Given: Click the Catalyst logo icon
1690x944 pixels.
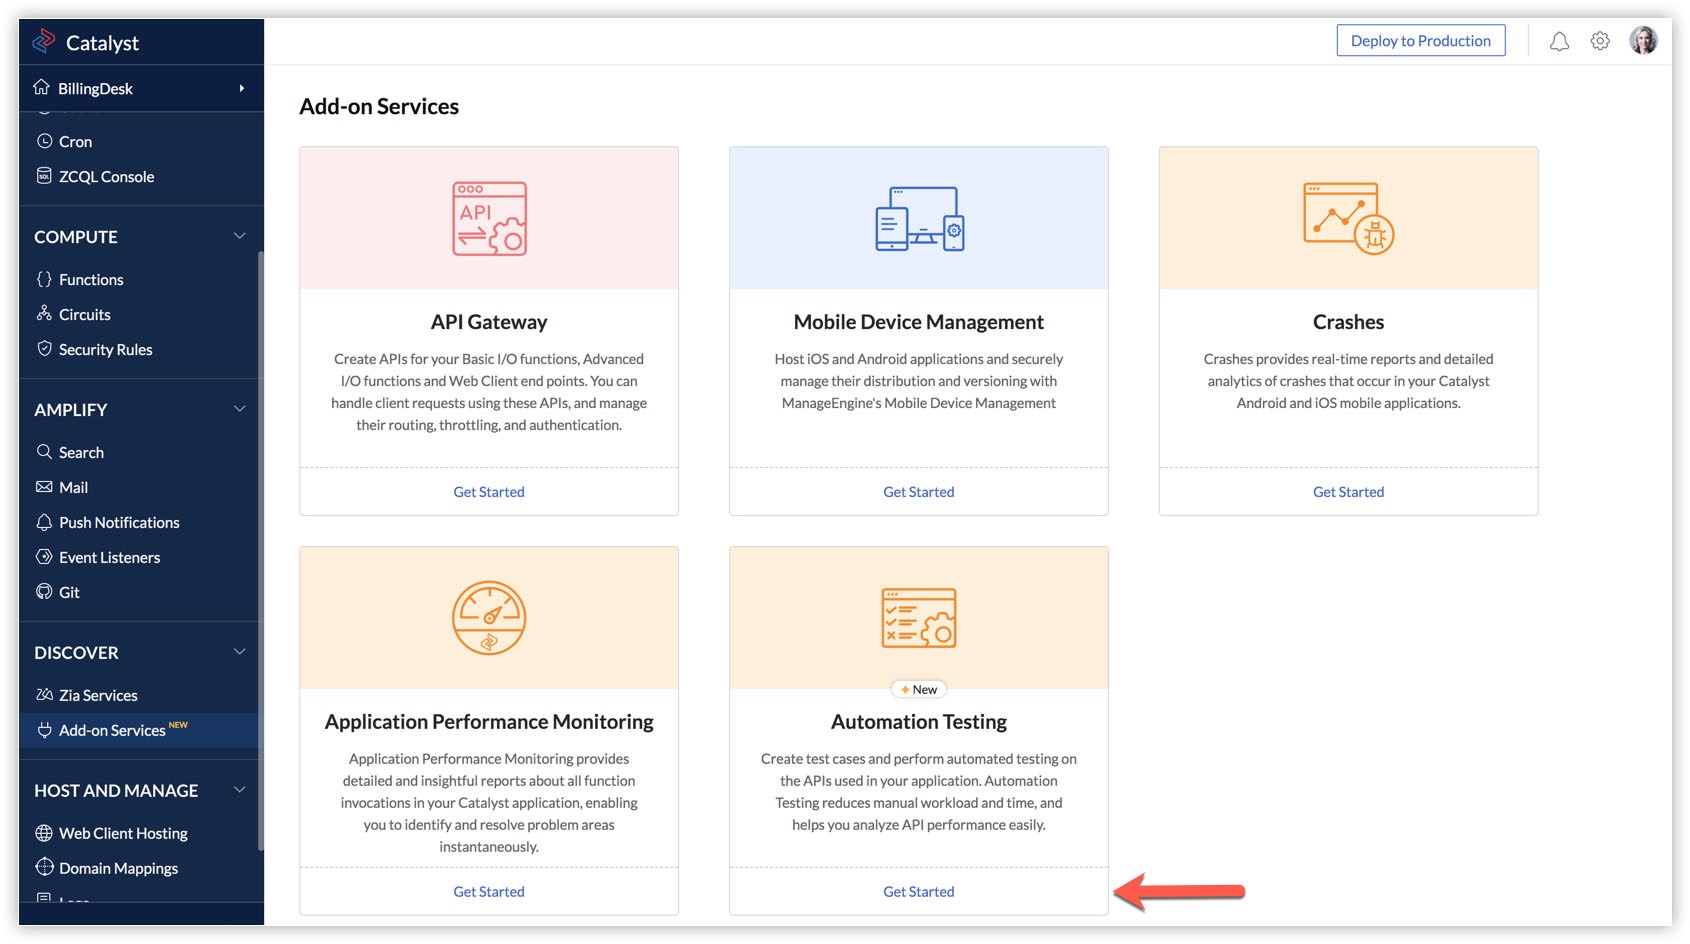Looking at the screenshot, I should [x=44, y=41].
